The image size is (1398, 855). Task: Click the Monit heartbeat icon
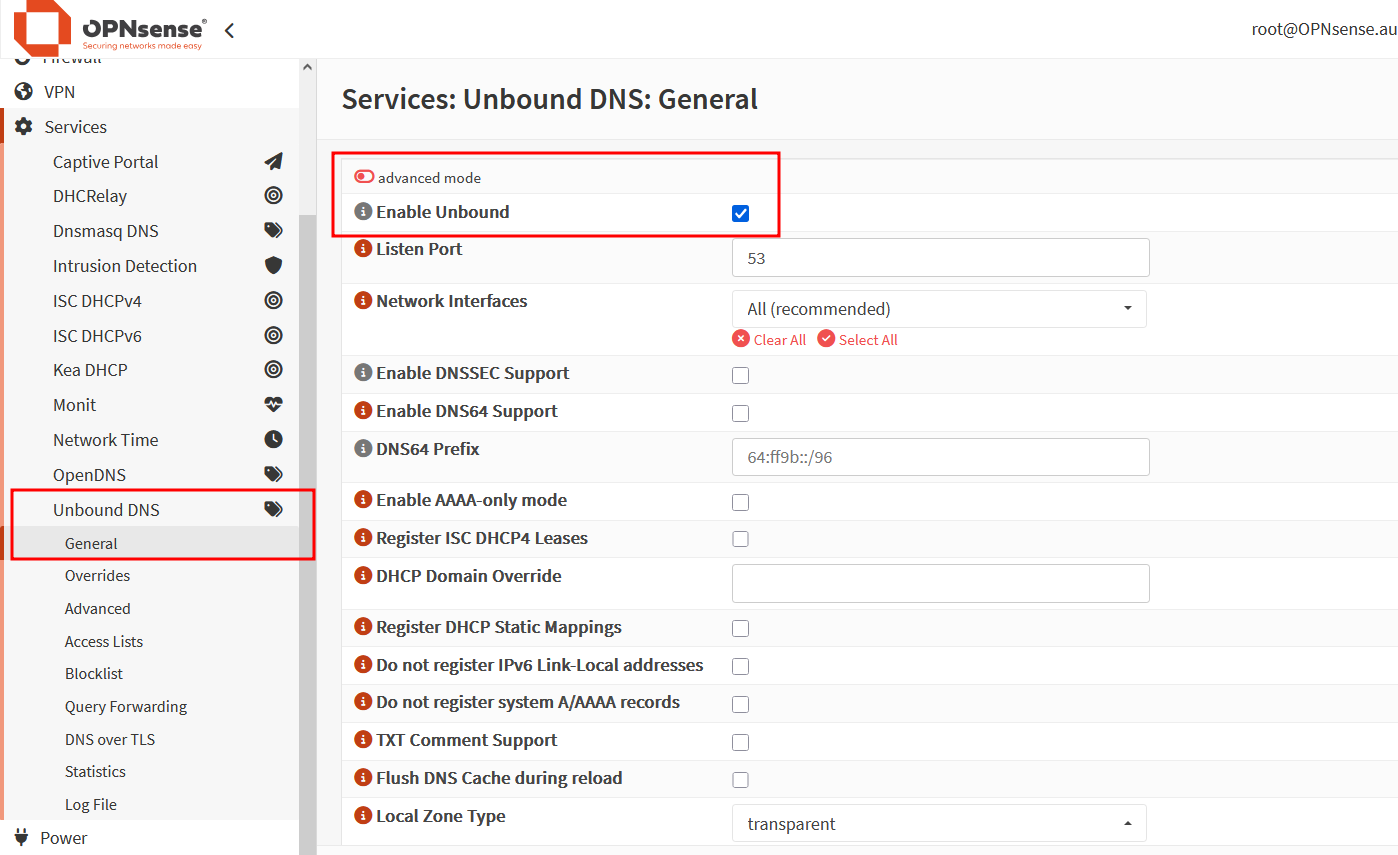pyautogui.click(x=273, y=405)
